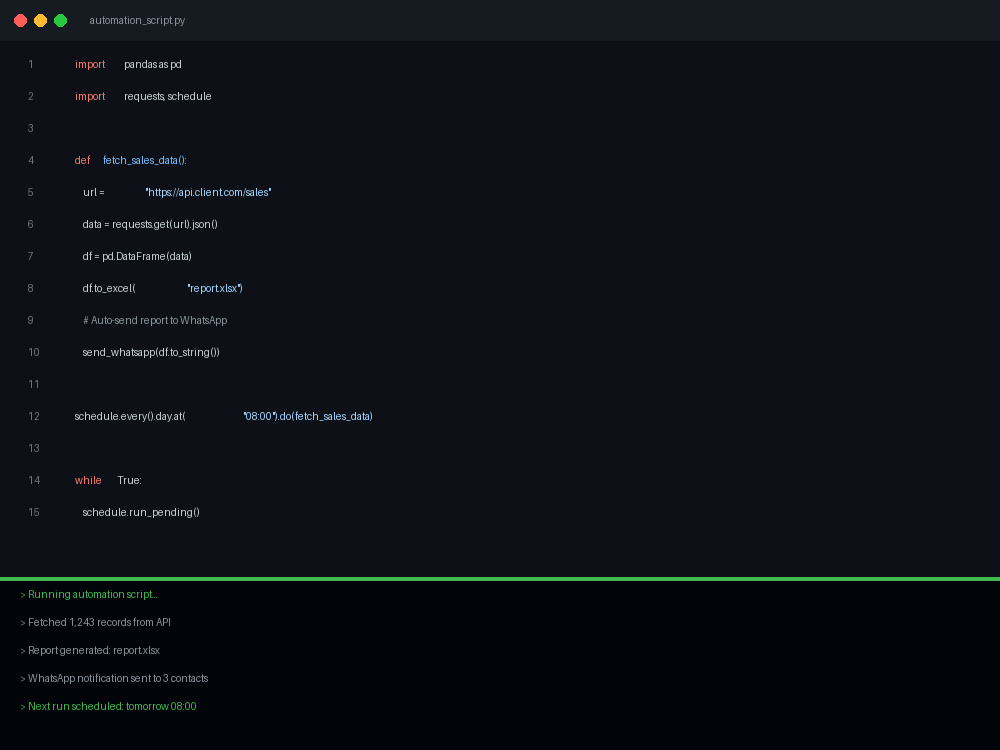Click the 'WhatsApp notification sent to 3 contacts' line
Screen dimensions: 1000x750
point(114,679)
